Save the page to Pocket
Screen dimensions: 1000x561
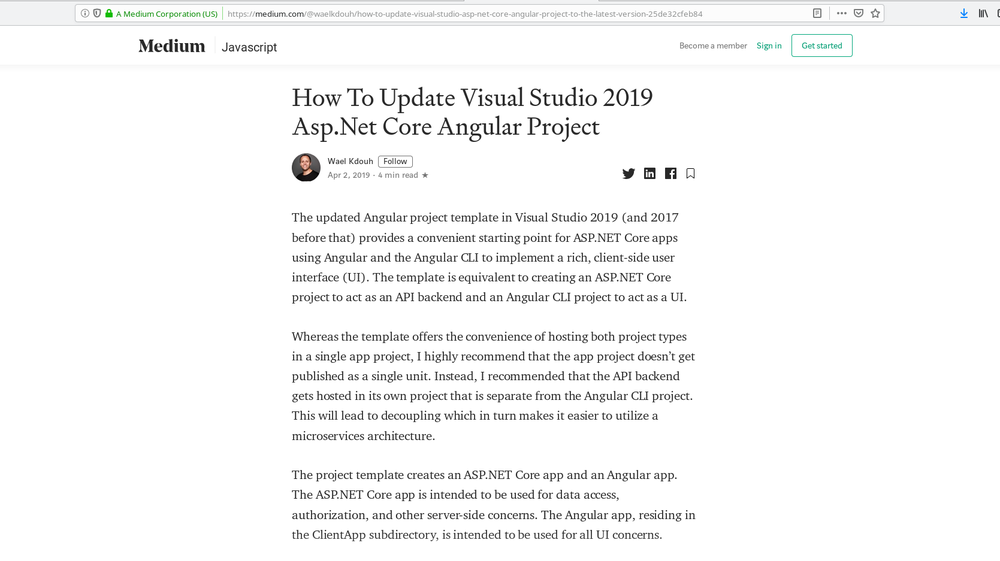[858, 13]
